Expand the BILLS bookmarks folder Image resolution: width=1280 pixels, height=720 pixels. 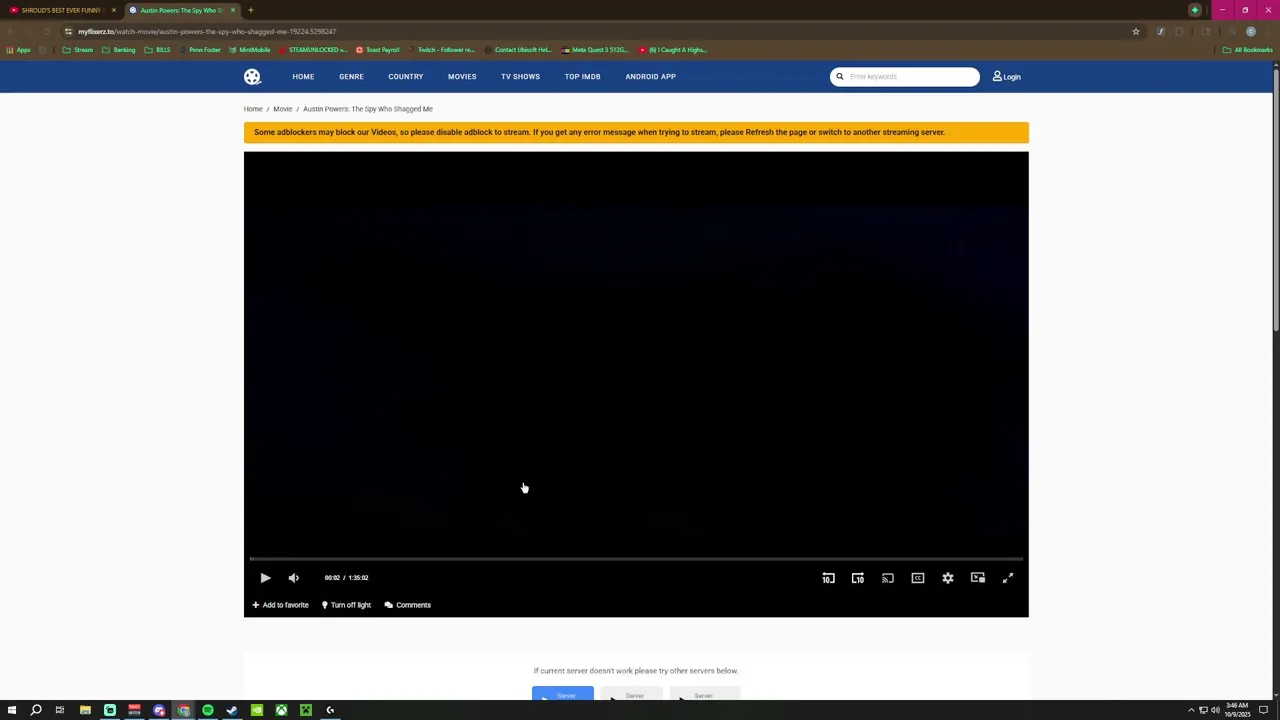point(158,50)
